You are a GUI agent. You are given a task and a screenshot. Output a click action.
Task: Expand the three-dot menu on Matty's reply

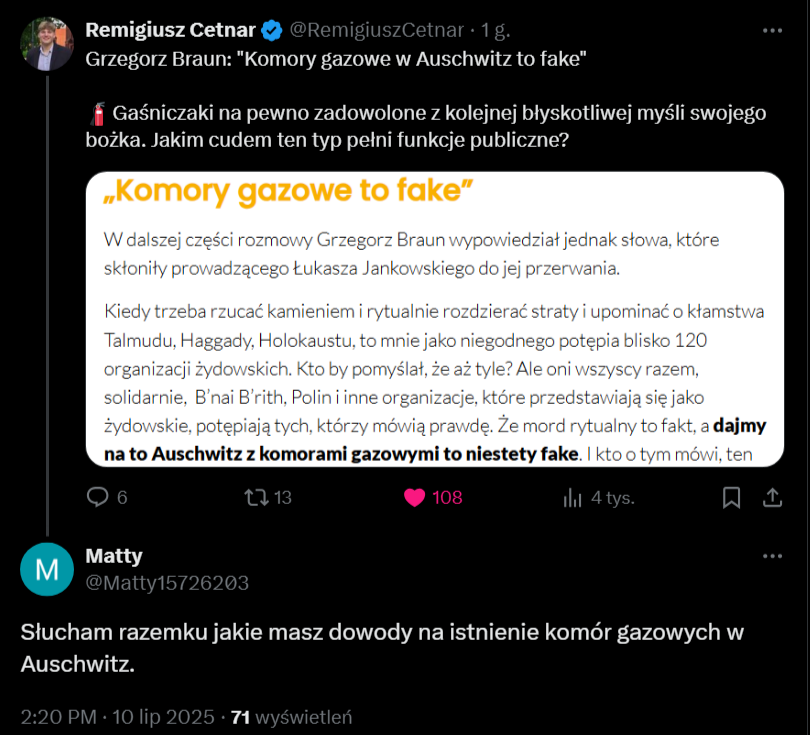pyautogui.click(x=772, y=556)
